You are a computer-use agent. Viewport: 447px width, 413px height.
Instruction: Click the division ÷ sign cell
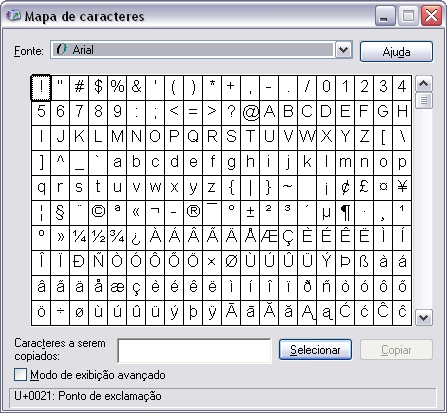(60, 312)
